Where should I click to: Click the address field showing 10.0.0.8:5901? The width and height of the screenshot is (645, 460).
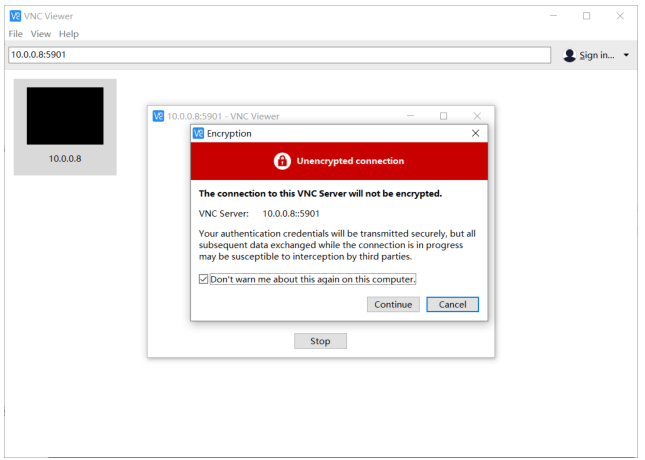point(279,55)
